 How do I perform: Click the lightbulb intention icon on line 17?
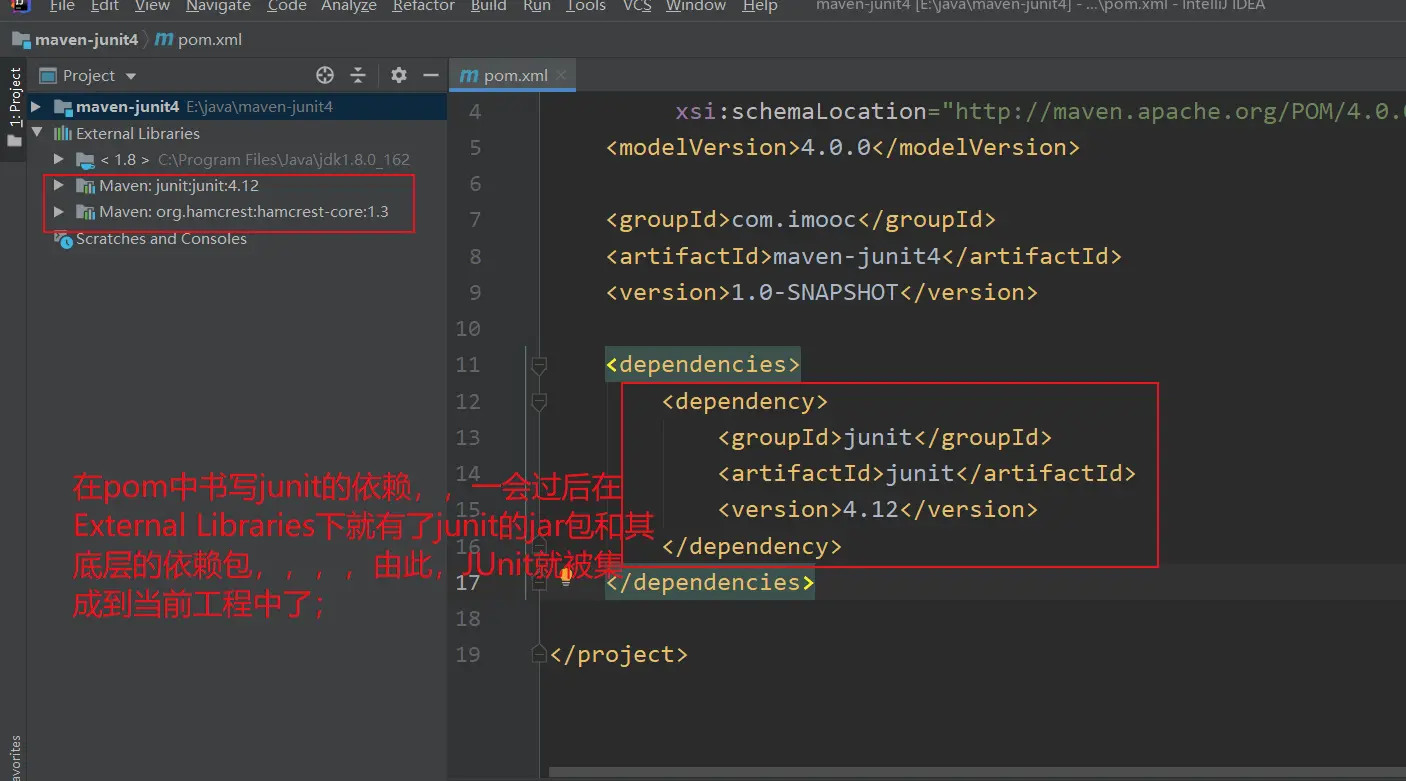click(x=566, y=575)
